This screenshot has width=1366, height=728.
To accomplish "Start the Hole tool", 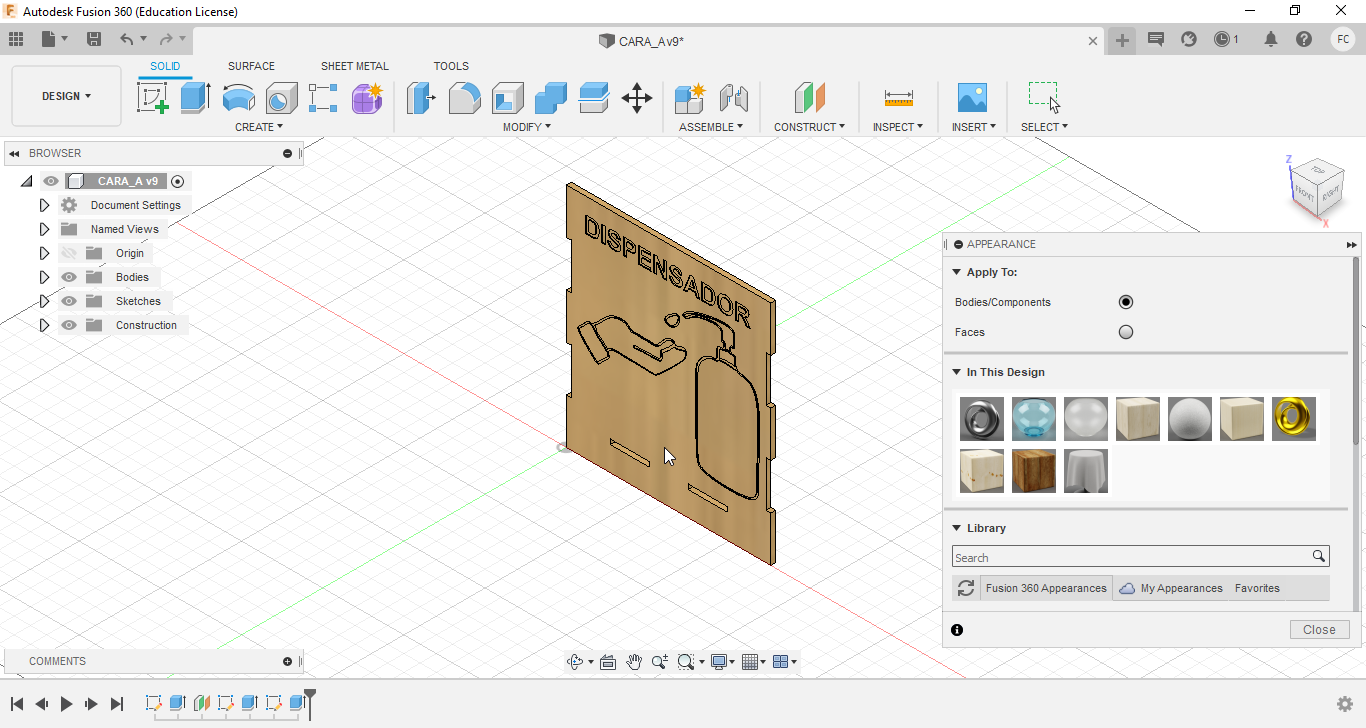I will 281,98.
